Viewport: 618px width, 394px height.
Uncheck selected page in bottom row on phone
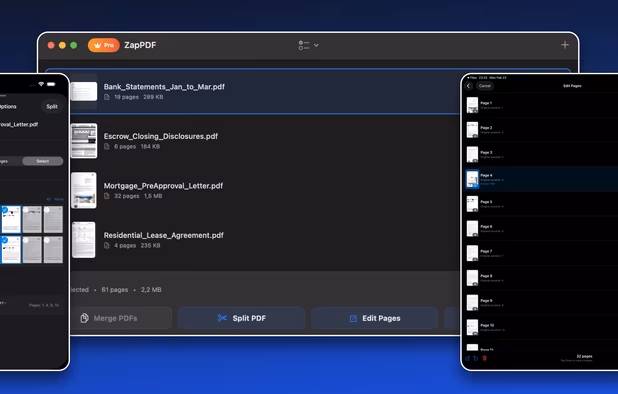(11, 249)
